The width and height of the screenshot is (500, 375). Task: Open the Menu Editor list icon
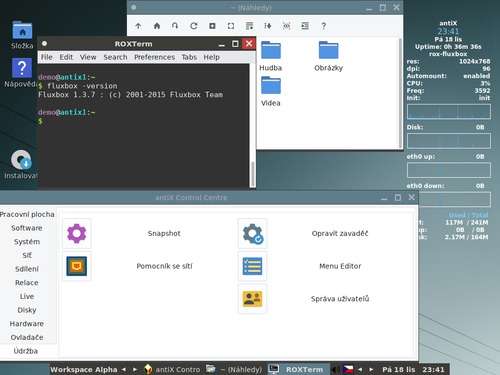(x=252, y=266)
